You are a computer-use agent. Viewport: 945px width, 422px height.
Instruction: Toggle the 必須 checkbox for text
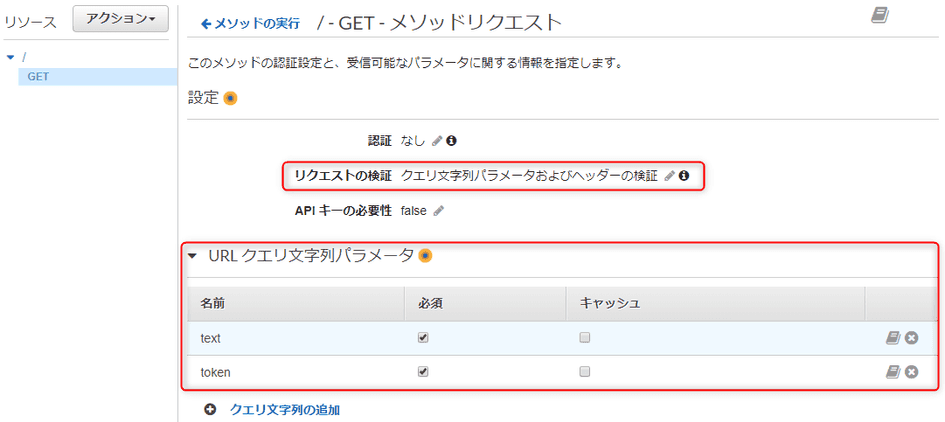pos(422,338)
